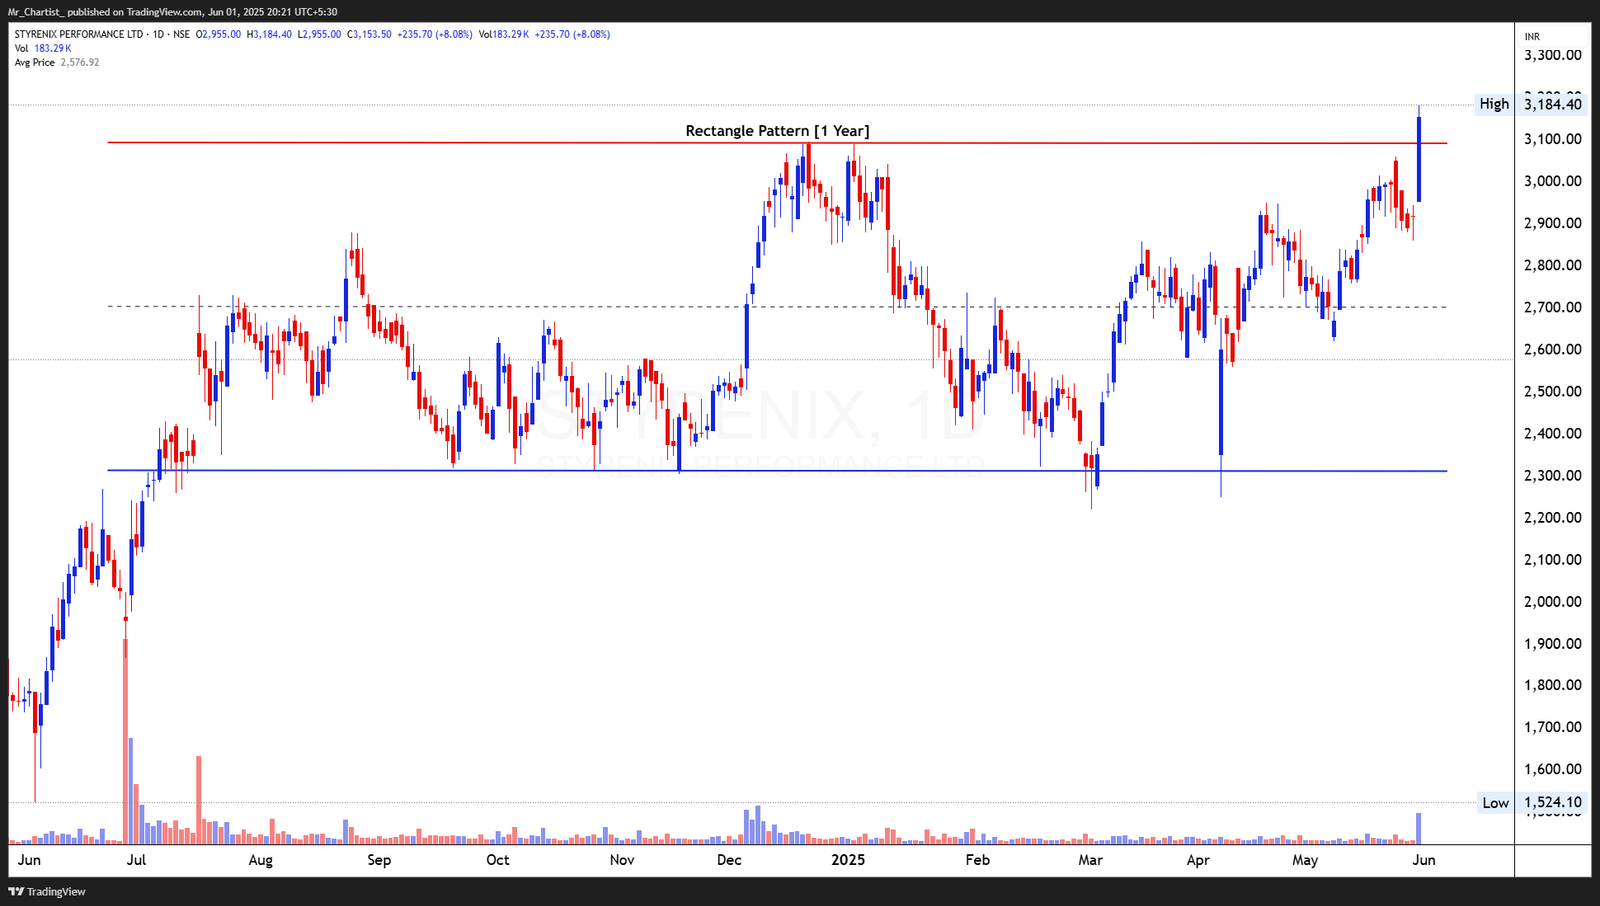Click the Low price label 1,524.10
The image size is (1600, 906).
tap(1551, 802)
